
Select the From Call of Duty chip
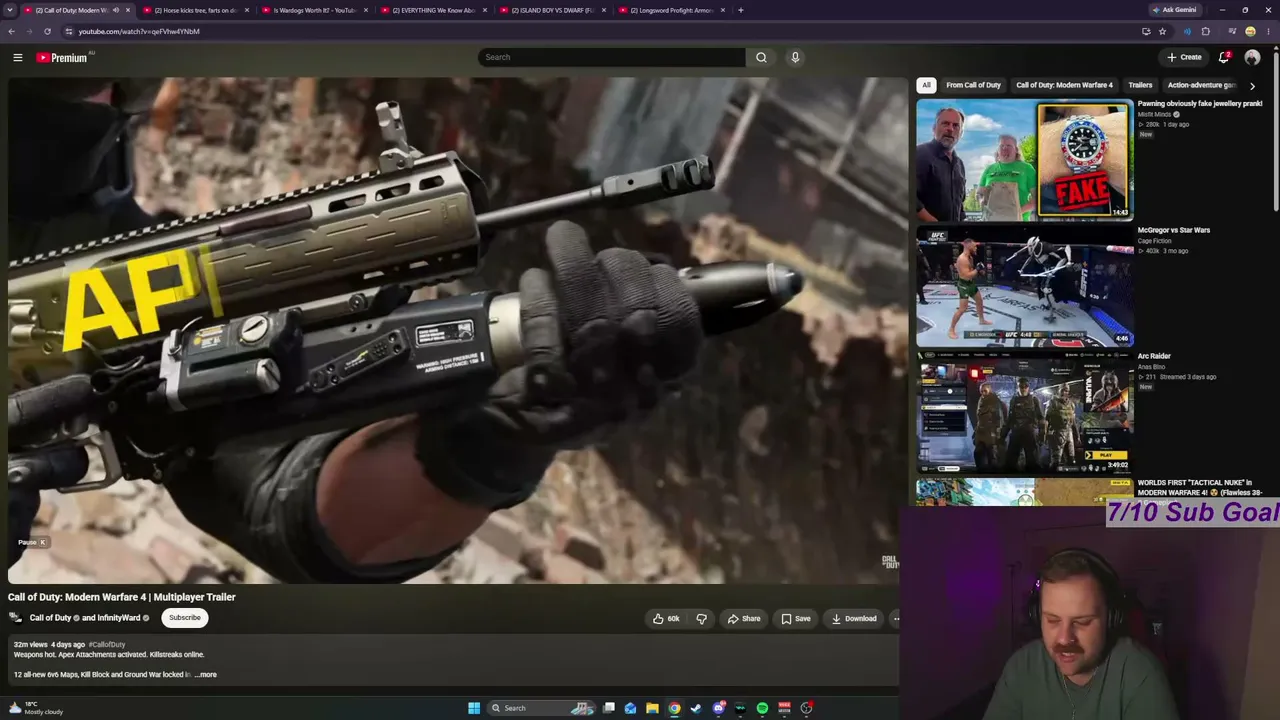click(973, 85)
